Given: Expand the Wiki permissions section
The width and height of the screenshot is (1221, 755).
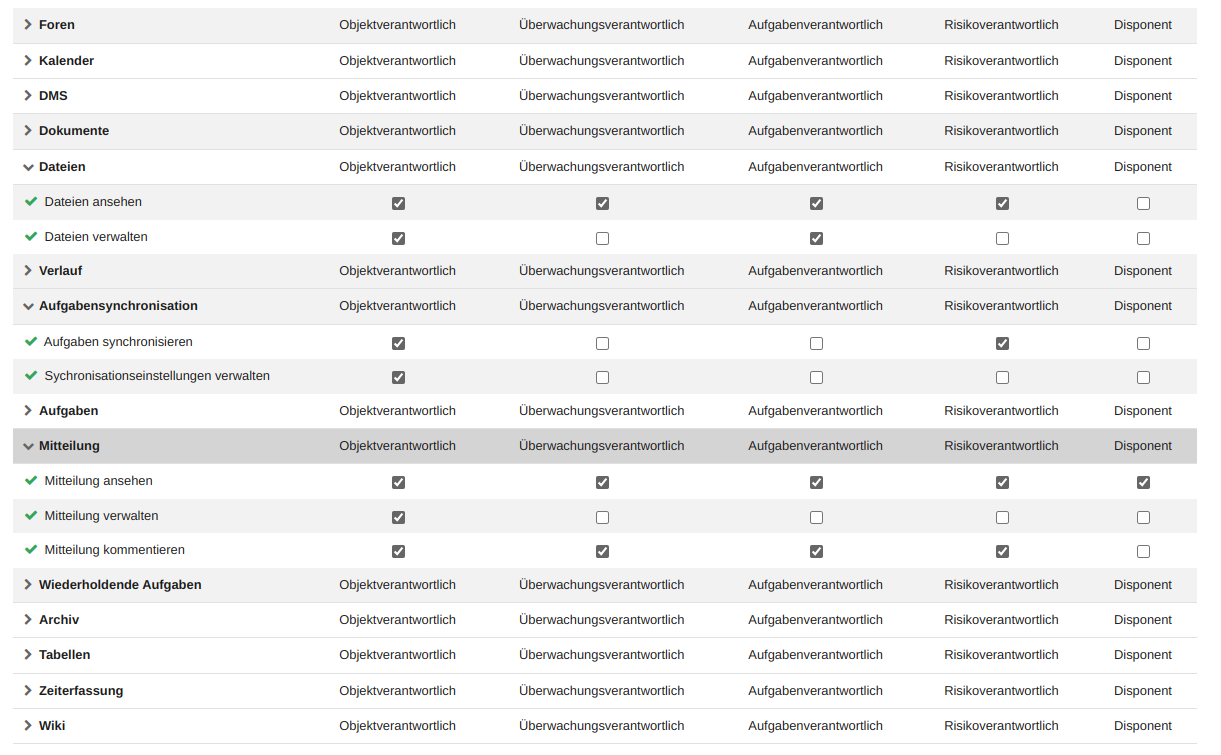Looking at the screenshot, I should (x=28, y=726).
